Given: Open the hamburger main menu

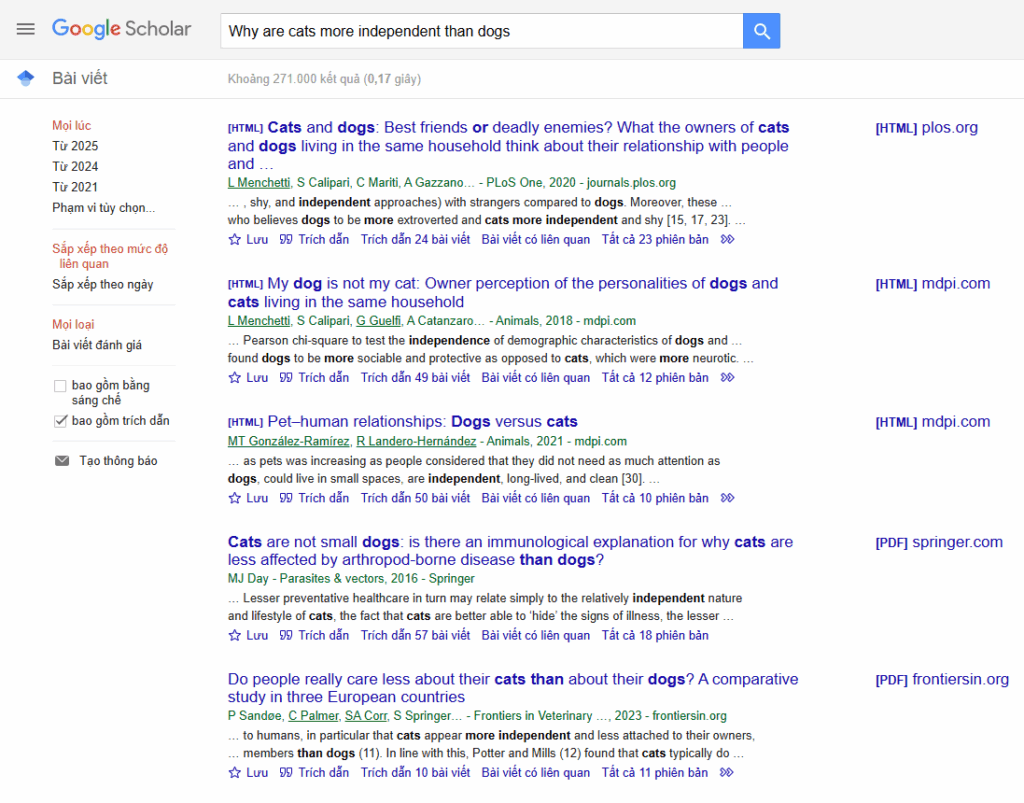Looking at the screenshot, I should click(25, 29).
